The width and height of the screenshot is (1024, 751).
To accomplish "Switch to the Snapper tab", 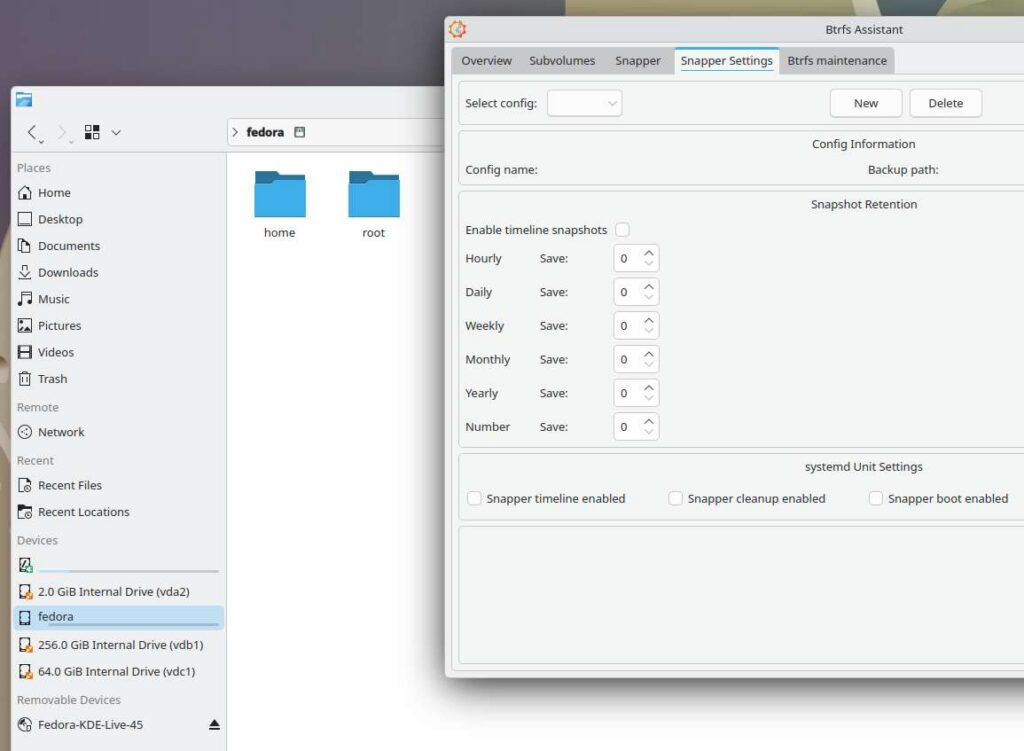I will coord(638,61).
